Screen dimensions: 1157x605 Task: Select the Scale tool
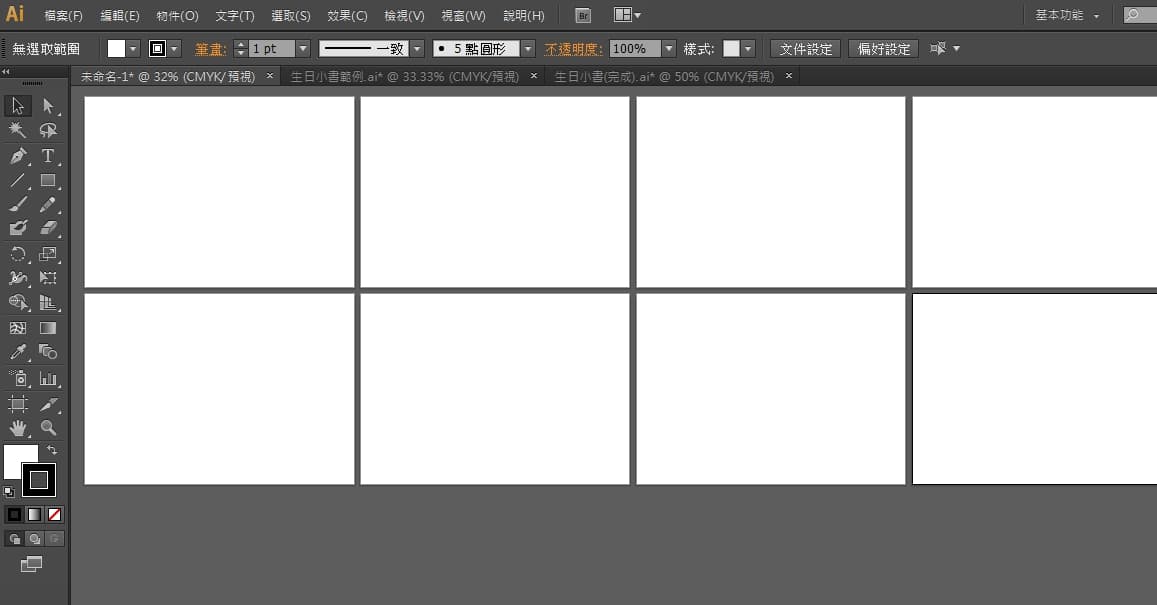48,255
